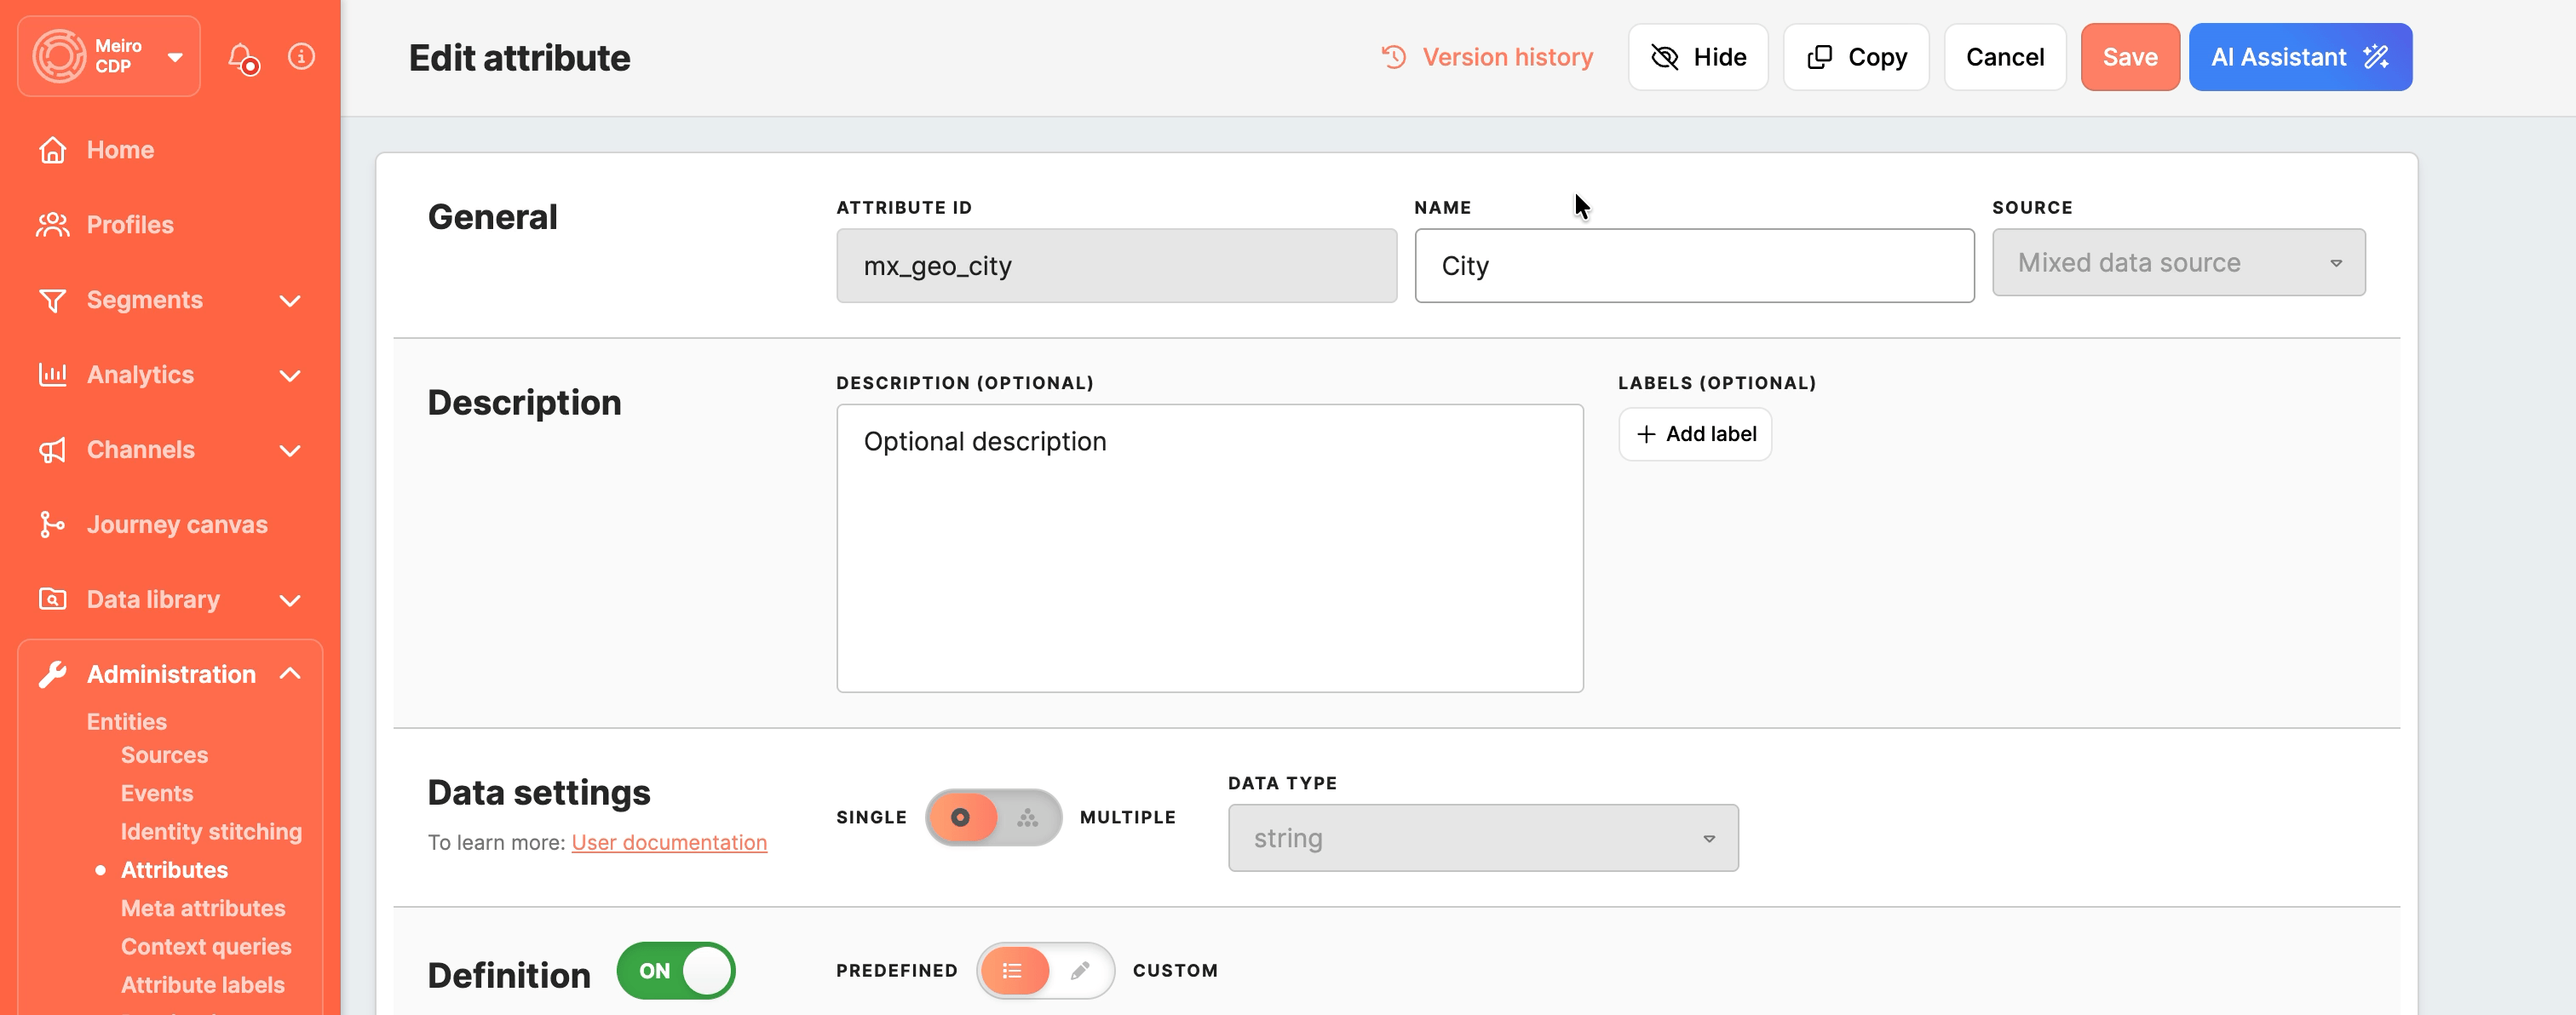Click the Optional description text area
The width and height of the screenshot is (2576, 1015).
coord(1210,548)
